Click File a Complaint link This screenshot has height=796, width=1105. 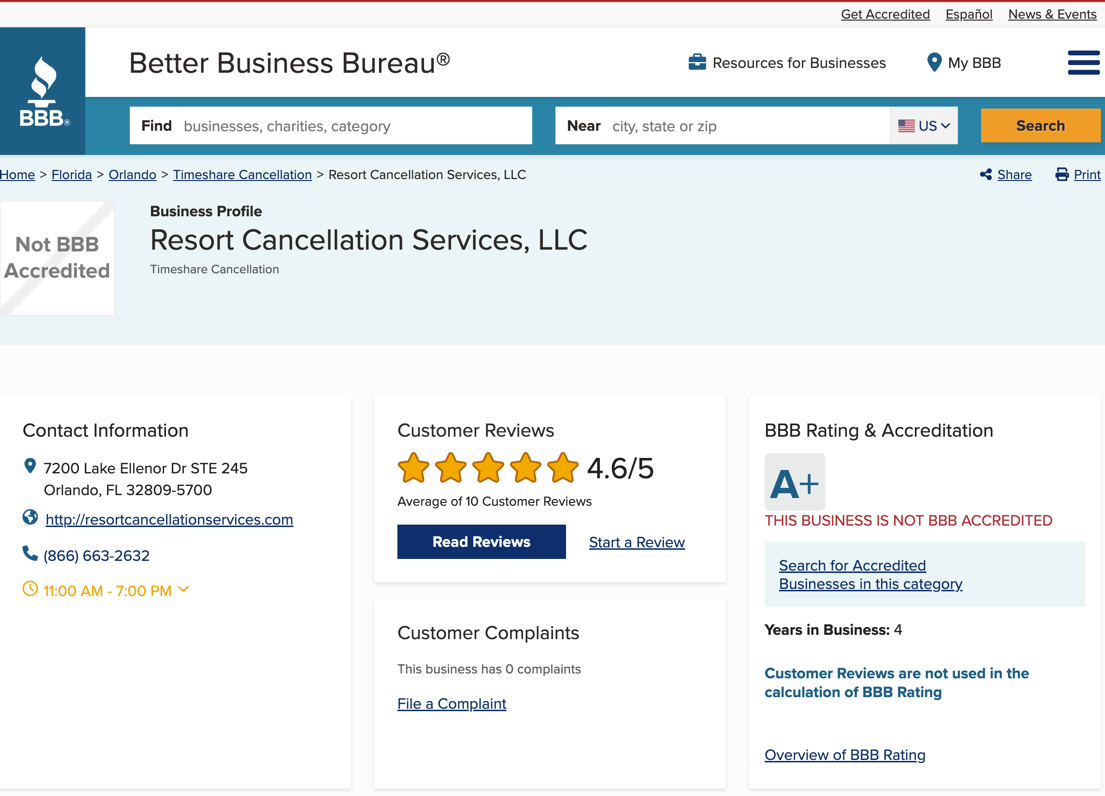(452, 704)
